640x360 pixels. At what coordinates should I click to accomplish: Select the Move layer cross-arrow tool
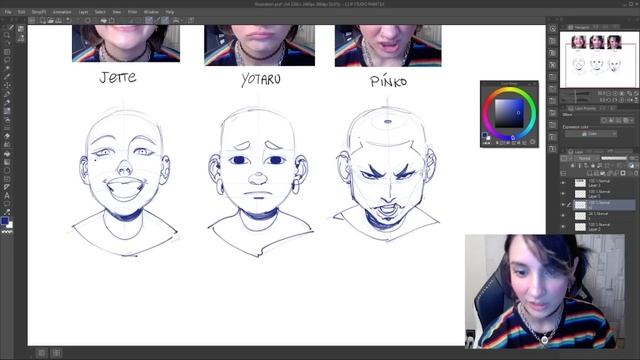click(7, 84)
